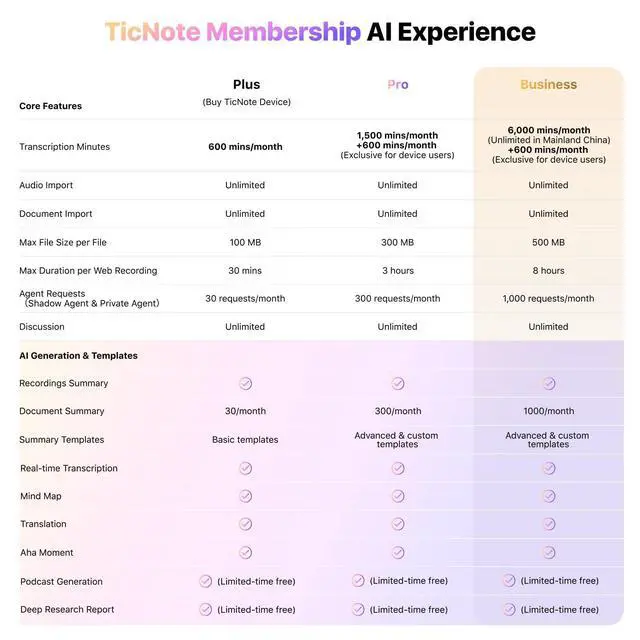Click the Business checkmark for Mind Map

pyautogui.click(x=549, y=496)
